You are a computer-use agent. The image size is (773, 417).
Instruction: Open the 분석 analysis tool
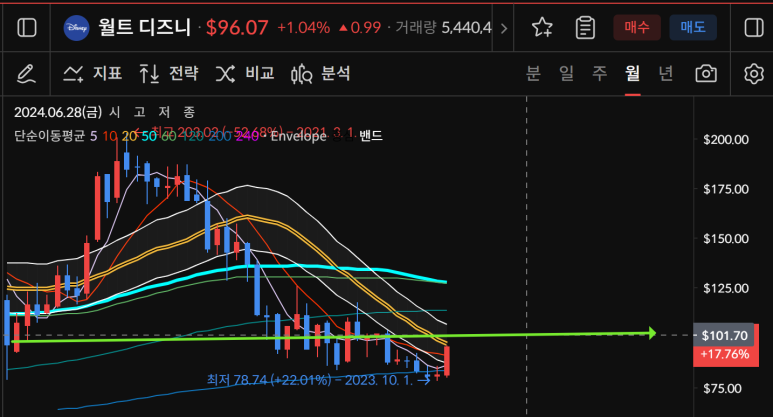[x=320, y=73]
